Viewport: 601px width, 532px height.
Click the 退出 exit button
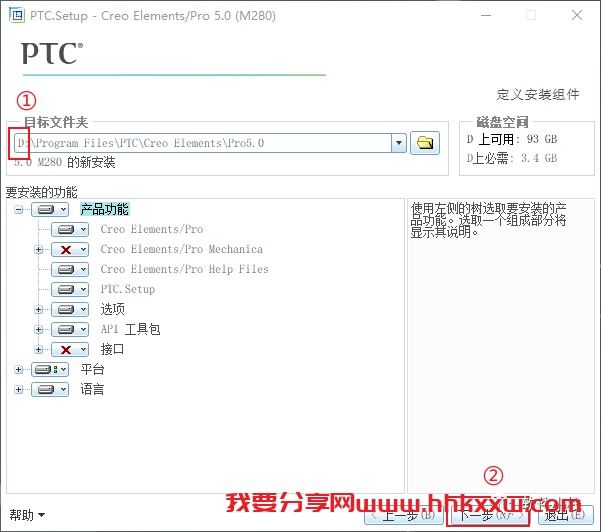click(x=566, y=515)
